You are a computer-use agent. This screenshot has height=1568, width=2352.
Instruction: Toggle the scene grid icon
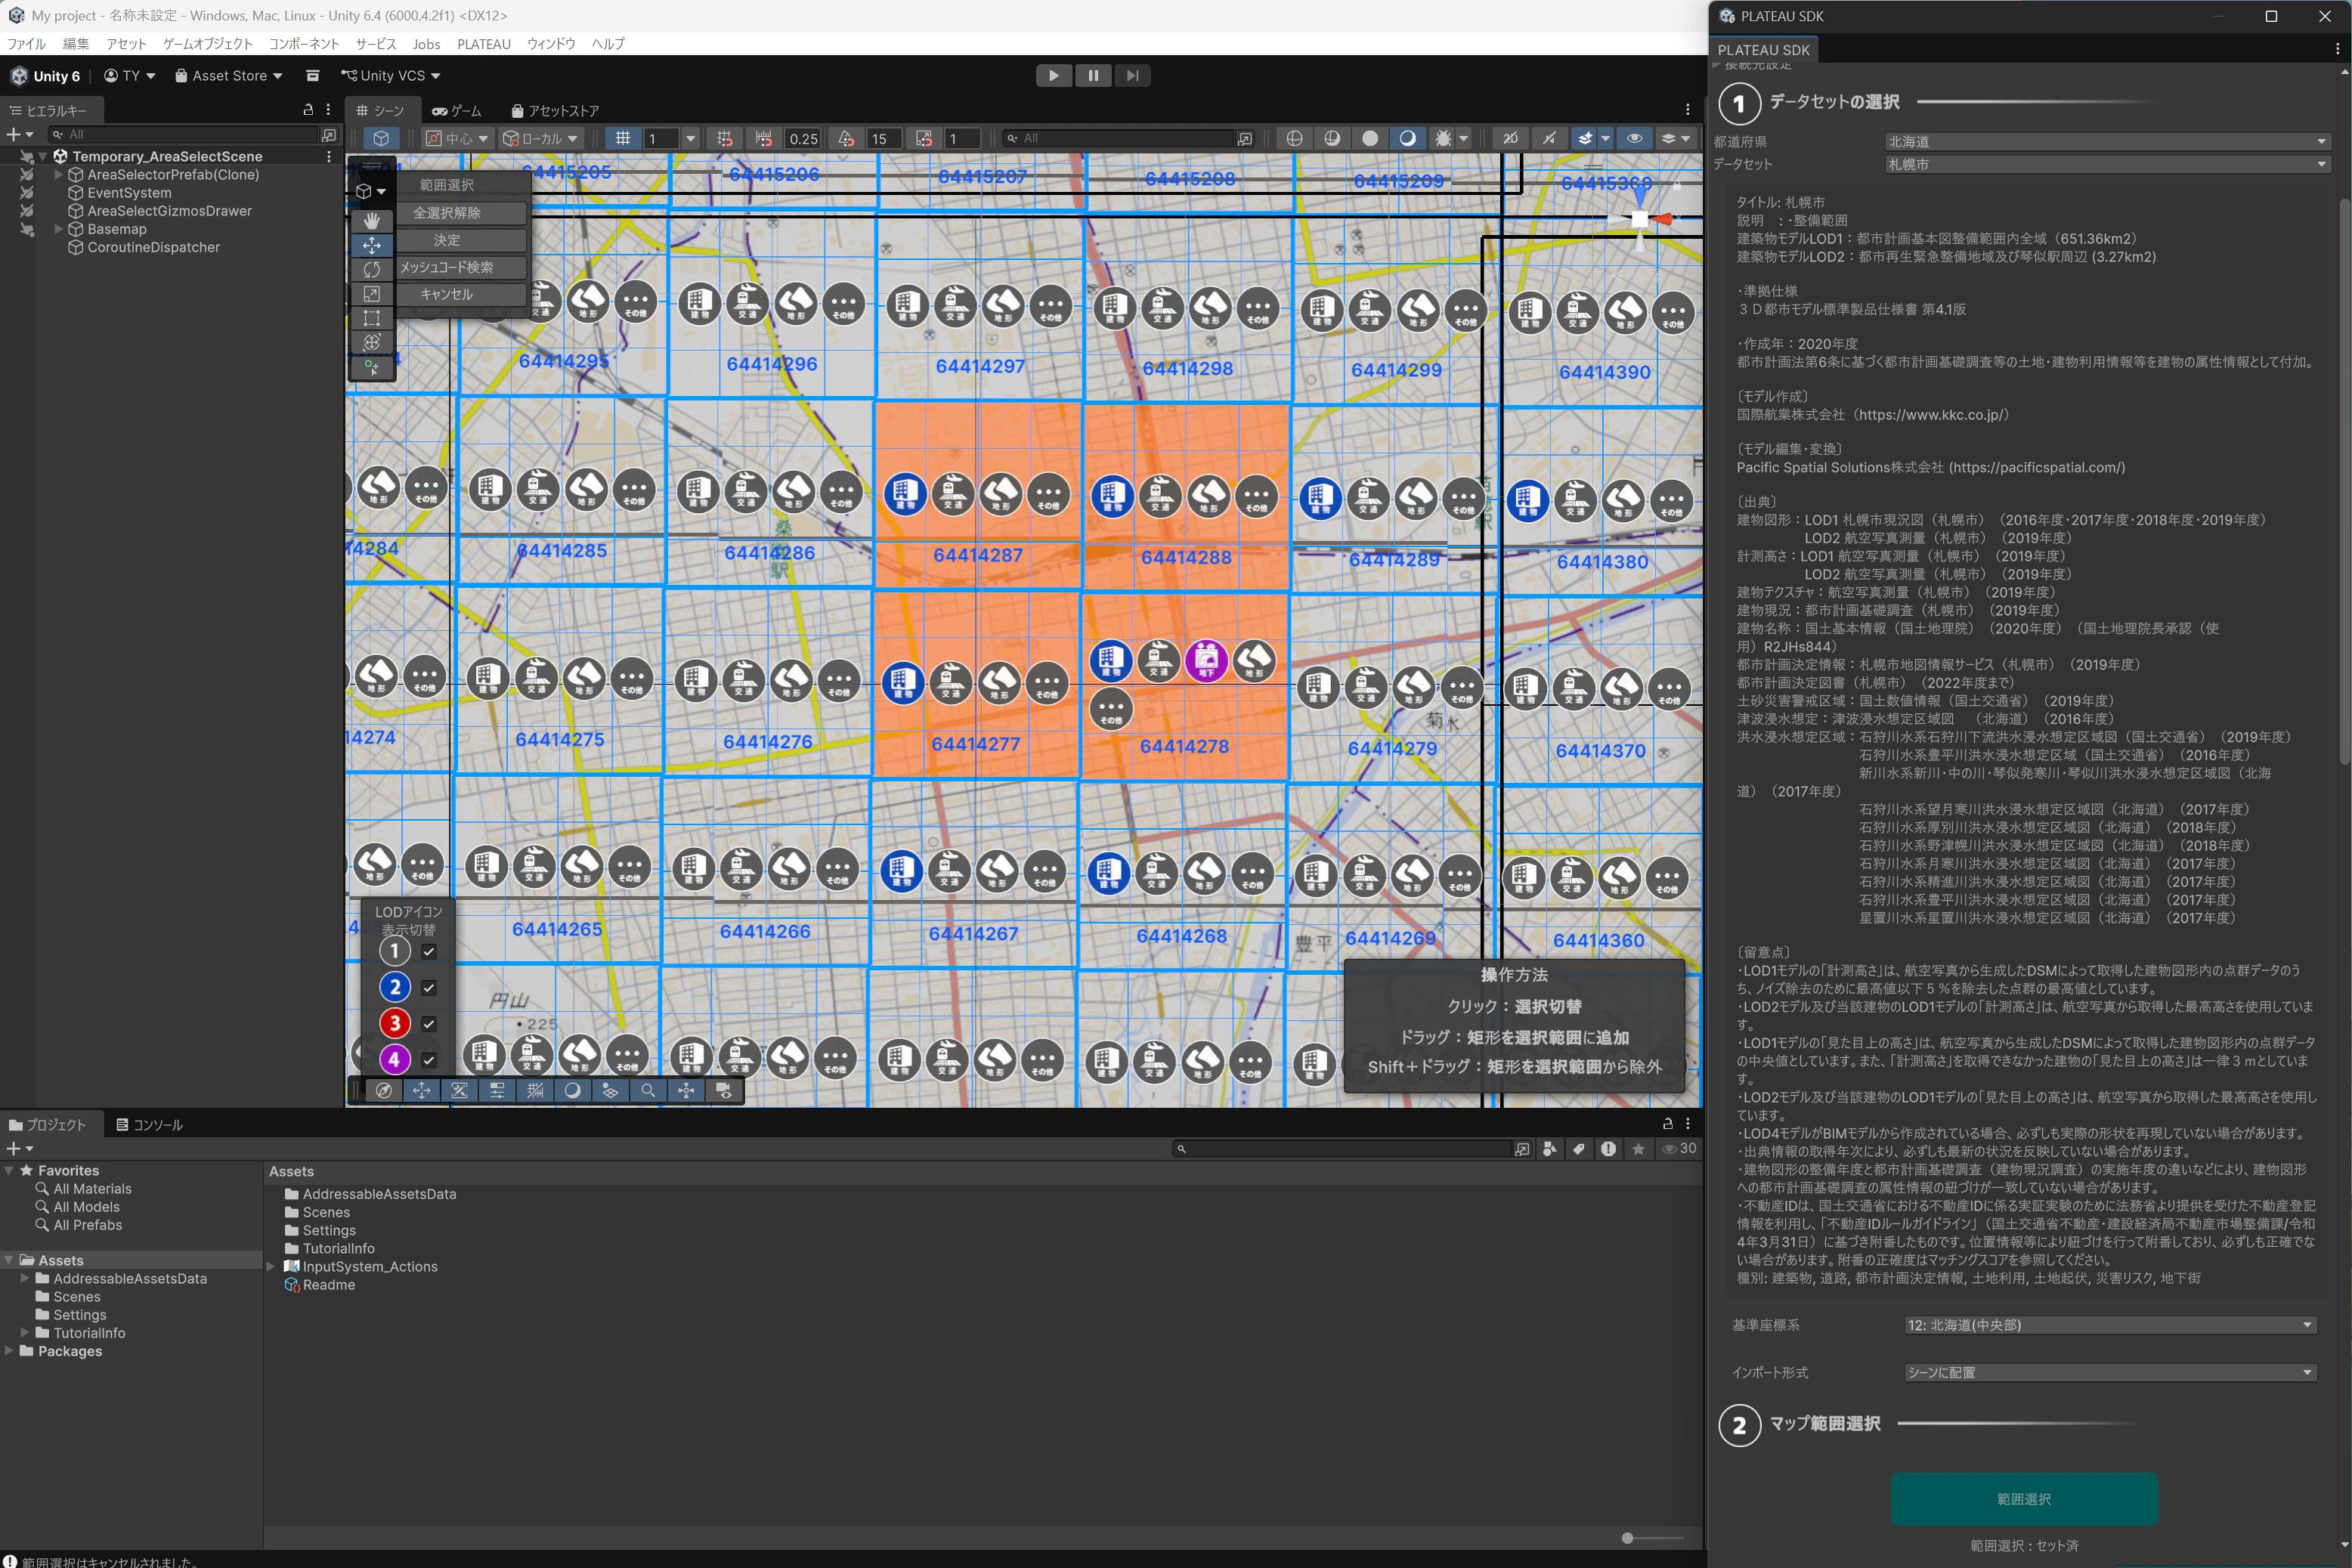pyautogui.click(x=622, y=138)
